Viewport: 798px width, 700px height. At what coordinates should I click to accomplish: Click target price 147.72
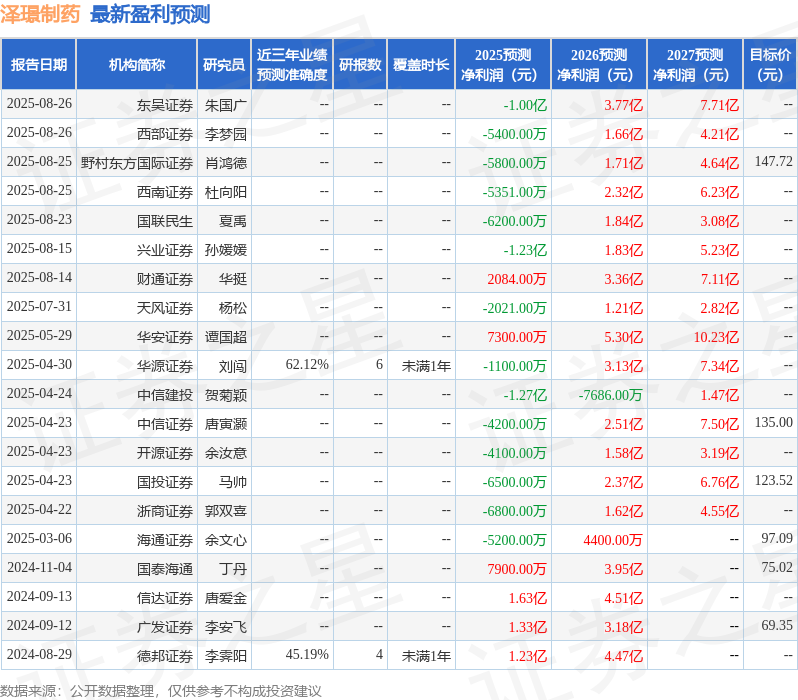(x=774, y=162)
